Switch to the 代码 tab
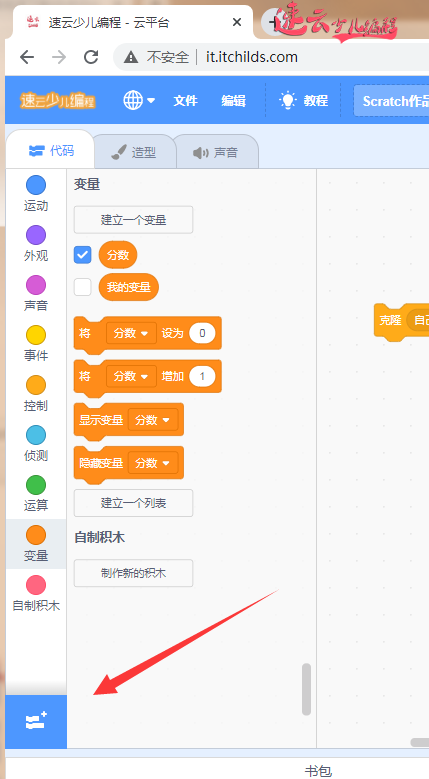Image resolution: width=429 pixels, height=779 pixels. tap(50, 151)
